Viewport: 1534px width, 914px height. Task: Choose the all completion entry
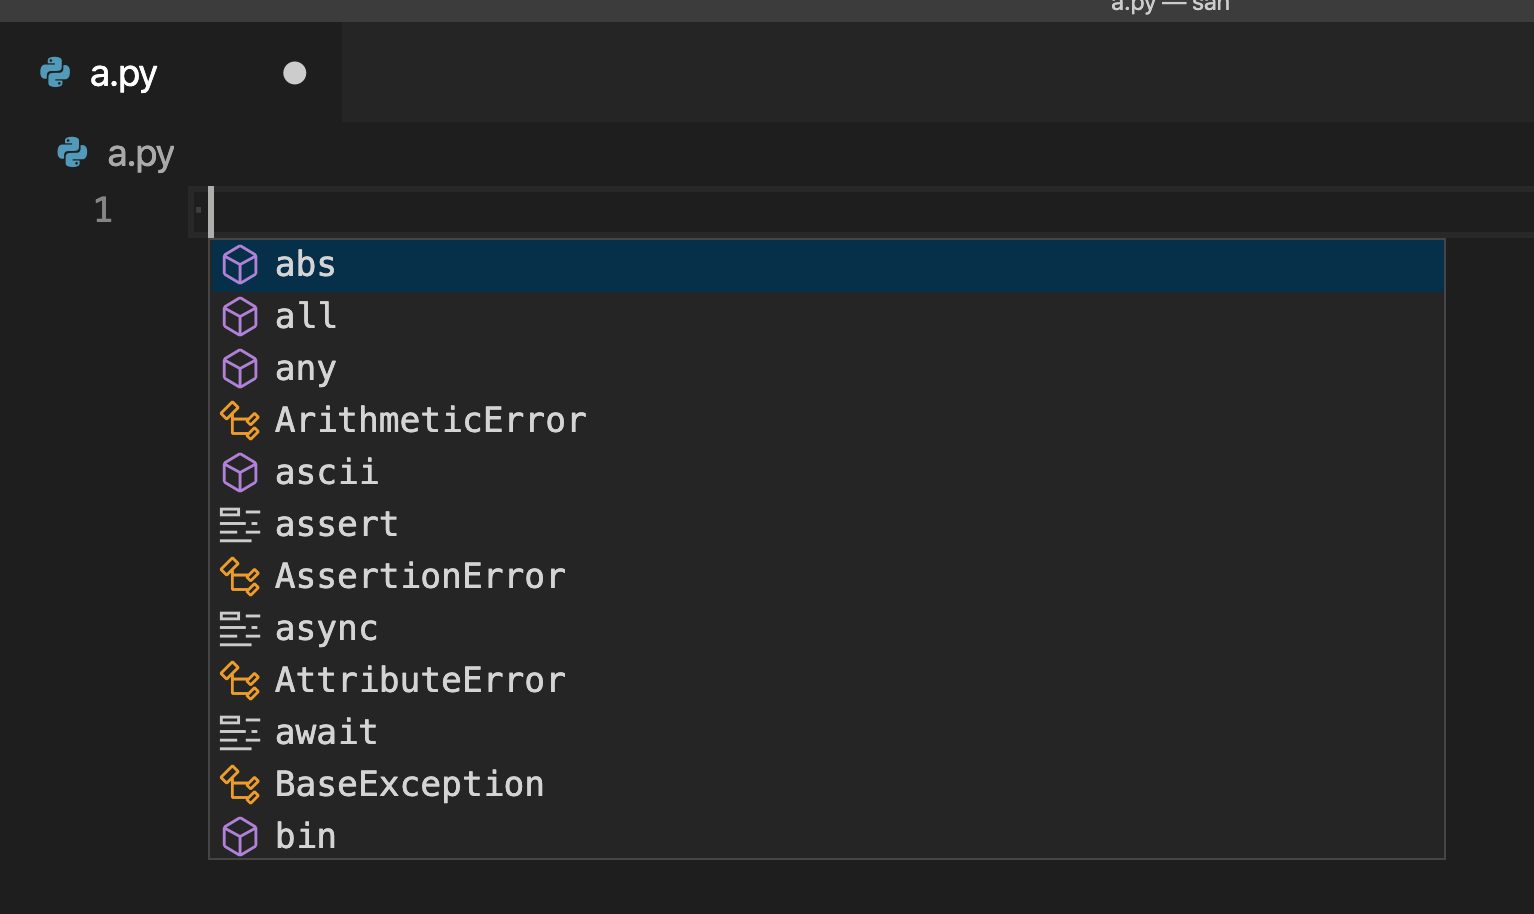tap(306, 316)
